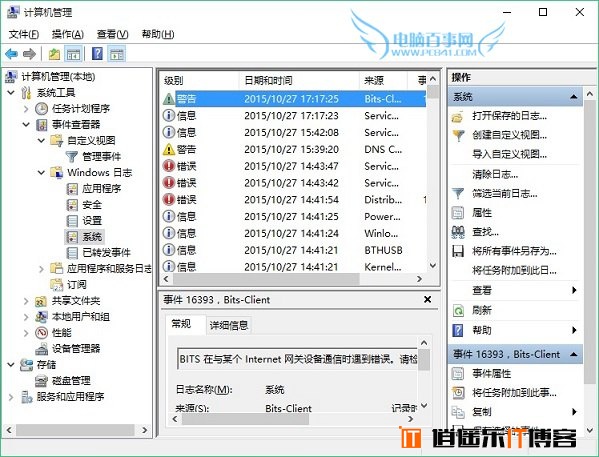Open the 操作(A) menu
This screenshot has height=457, width=599.
pos(68,34)
